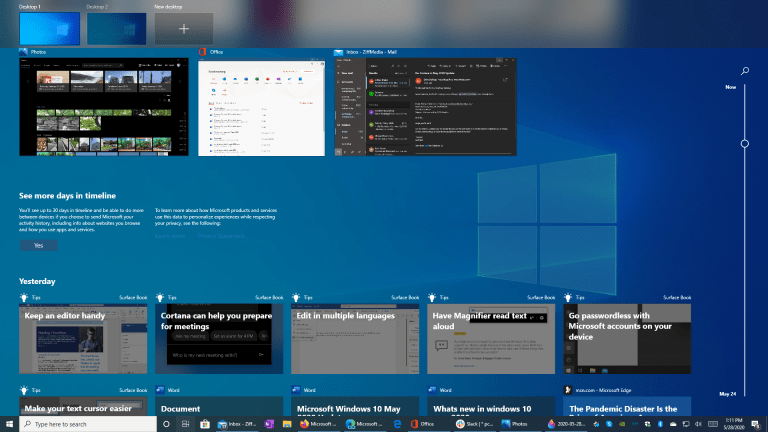
Task: Open Word Microsoft Windows 10 May activity
Action: [355, 407]
